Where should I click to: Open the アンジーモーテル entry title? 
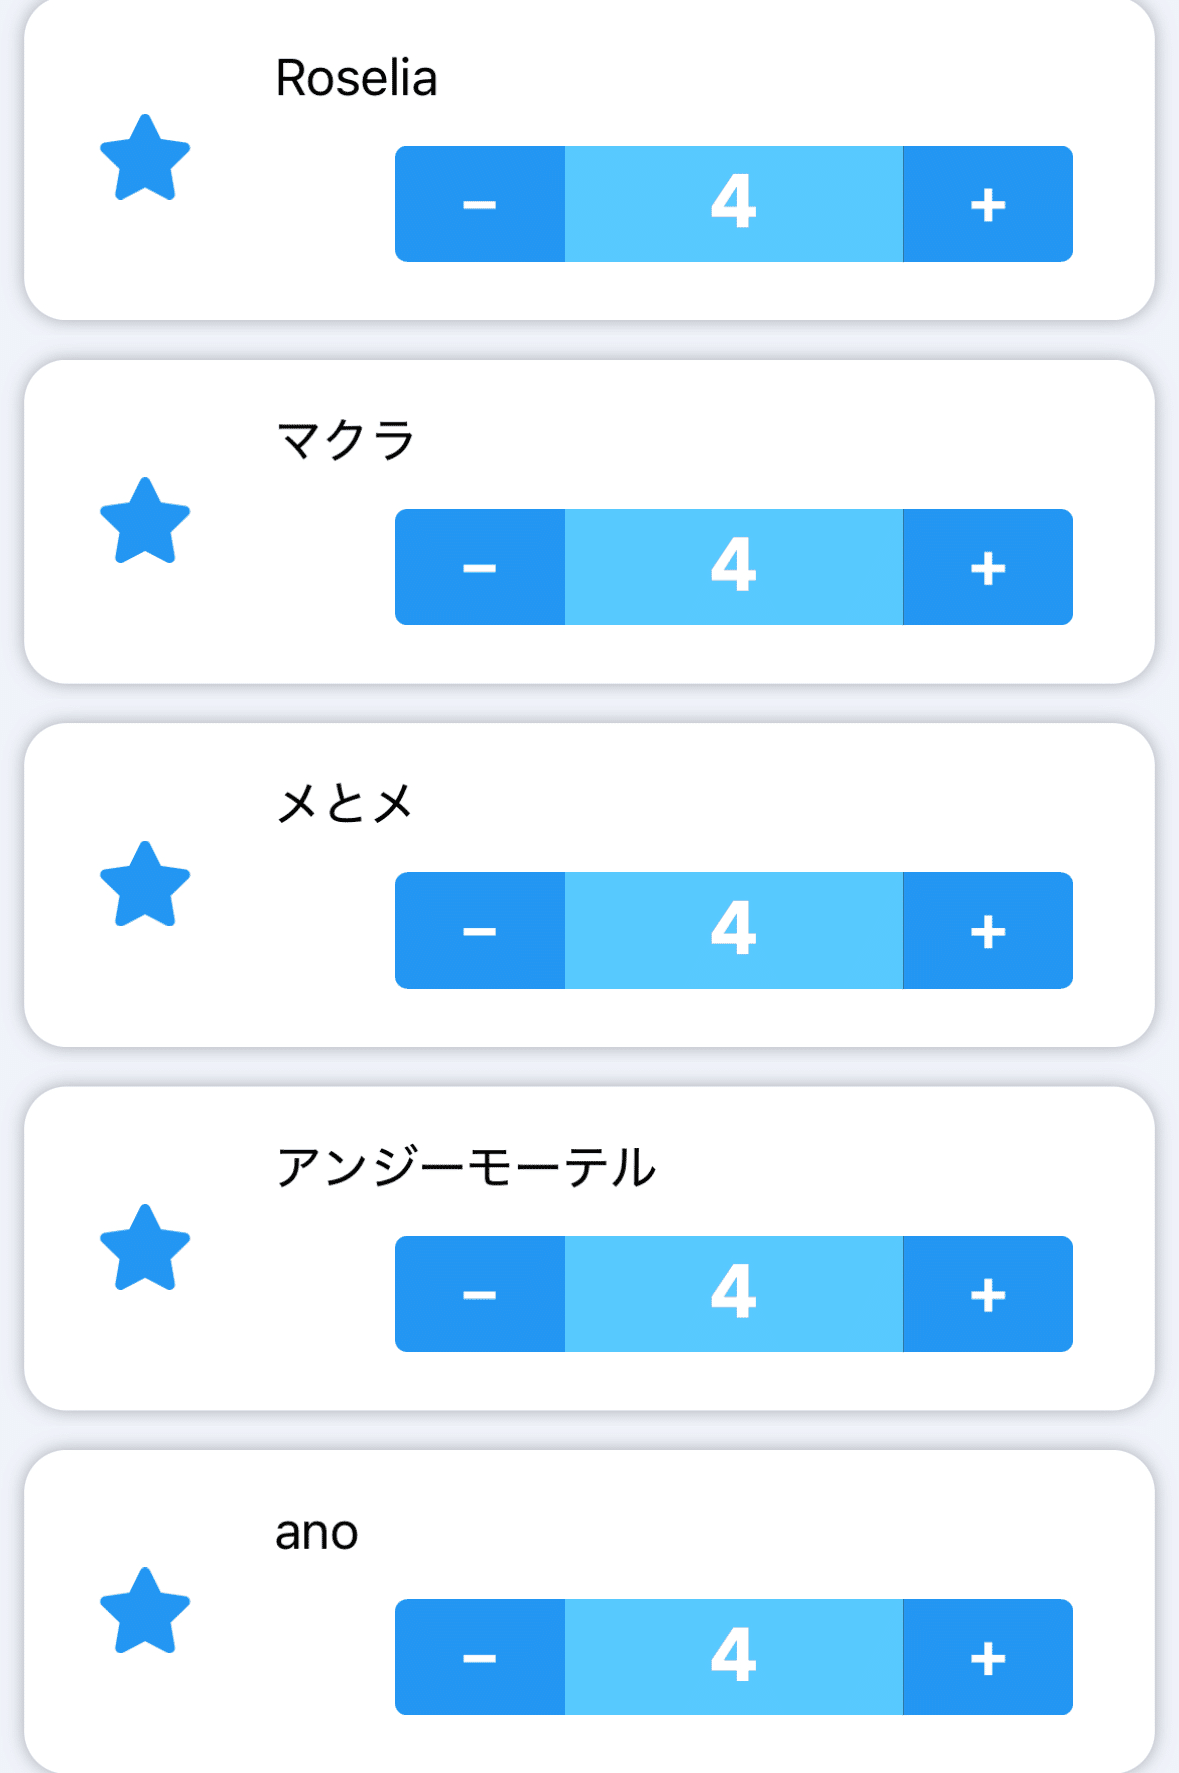point(465,1167)
